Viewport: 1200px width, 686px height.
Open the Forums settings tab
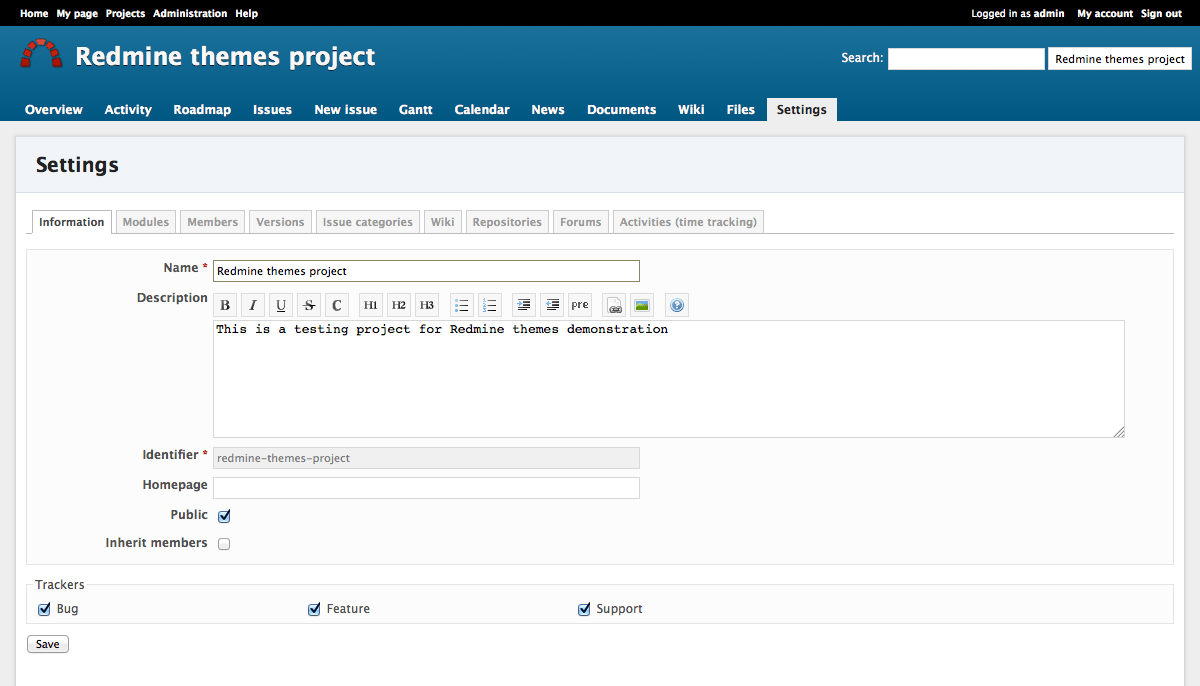click(581, 222)
